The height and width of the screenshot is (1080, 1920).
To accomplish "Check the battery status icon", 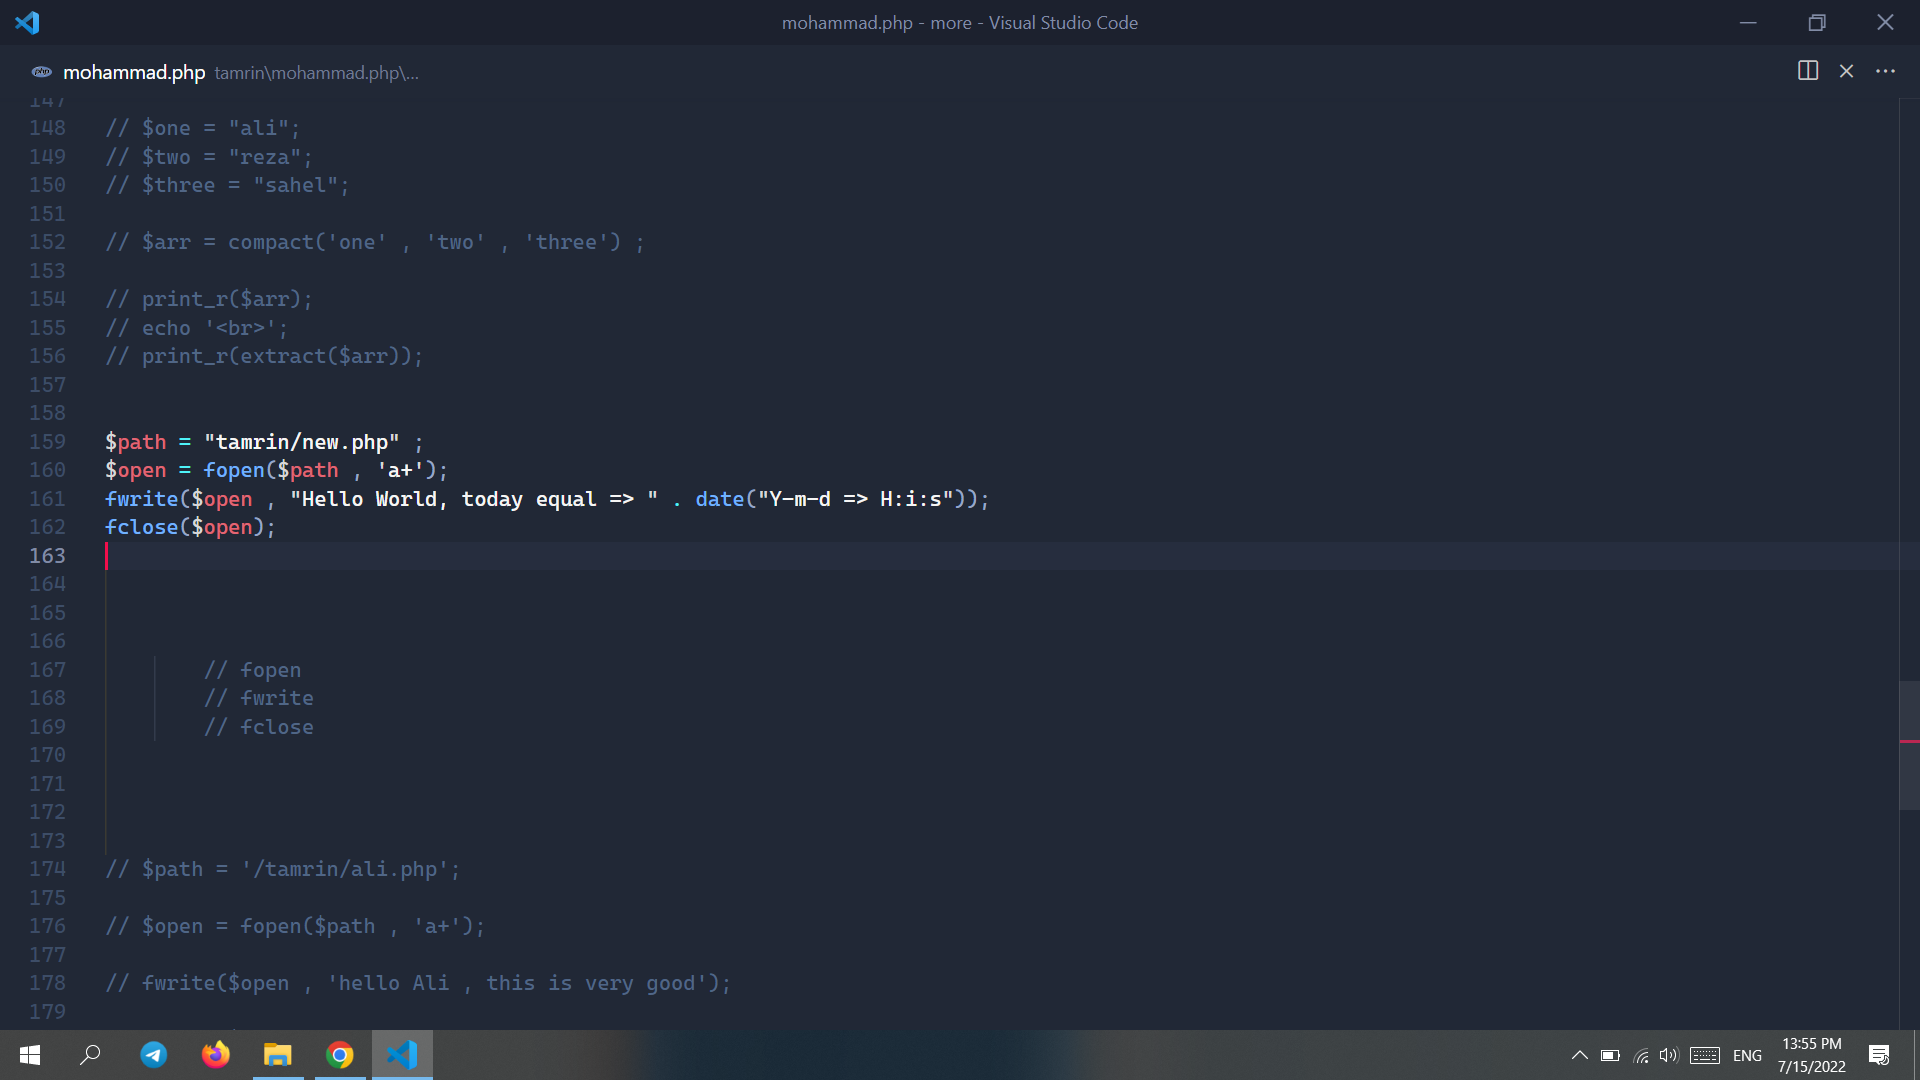I will (1610, 1055).
